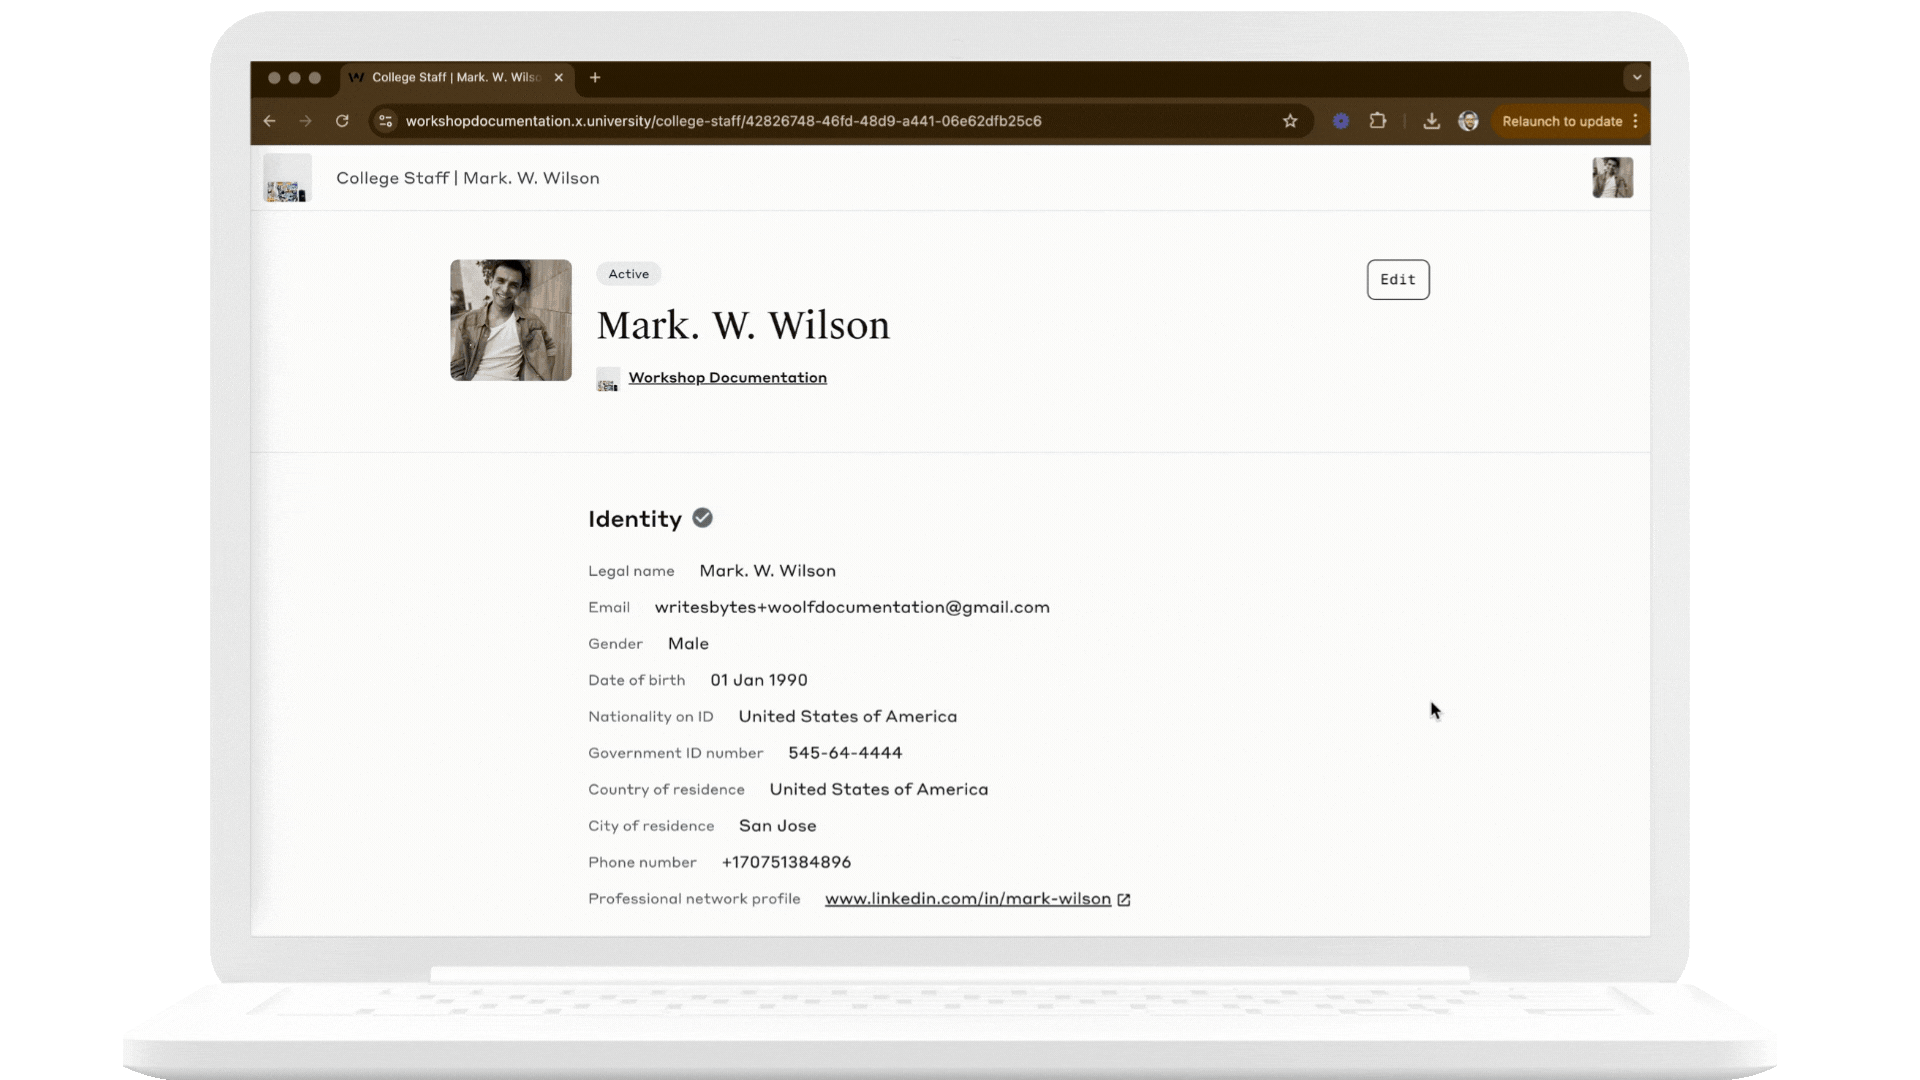Click Mark Wilson's profile photo
The width and height of the screenshot is (1920, 1080).
point(510,320)
